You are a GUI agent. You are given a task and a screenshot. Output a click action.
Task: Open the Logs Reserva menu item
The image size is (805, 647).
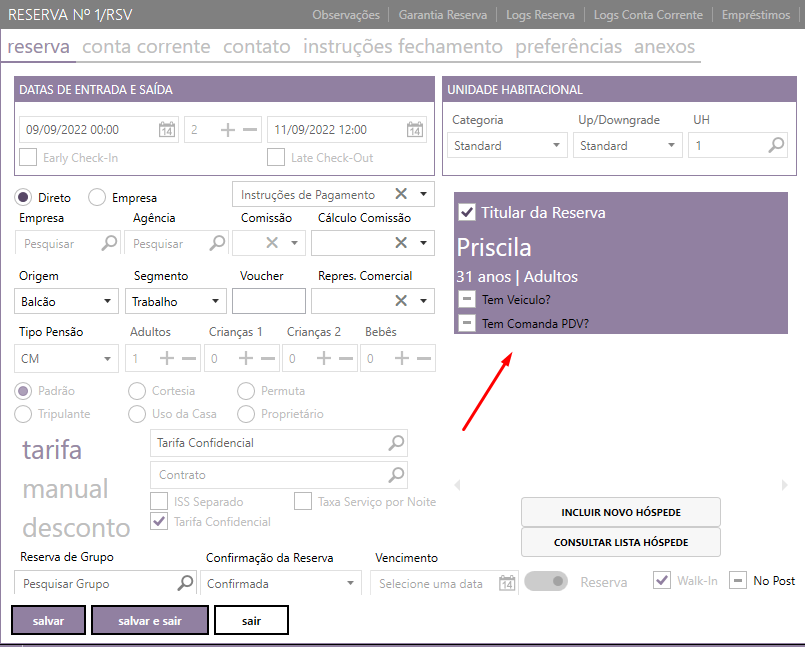540,15
